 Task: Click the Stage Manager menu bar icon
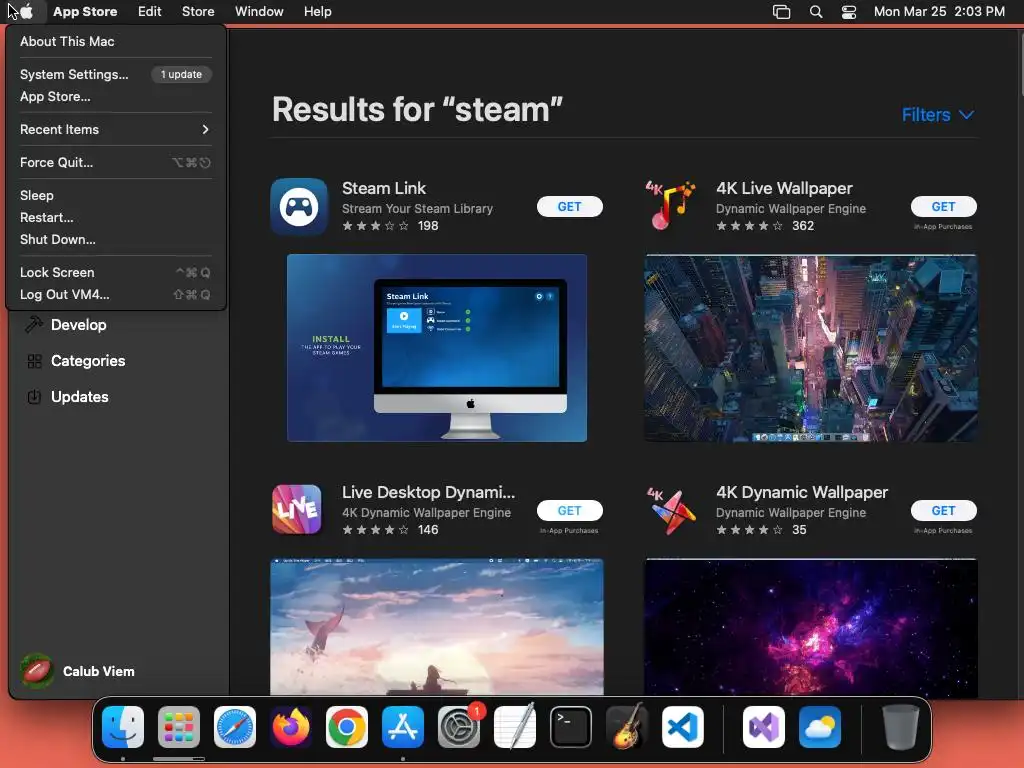click(782, 12)
